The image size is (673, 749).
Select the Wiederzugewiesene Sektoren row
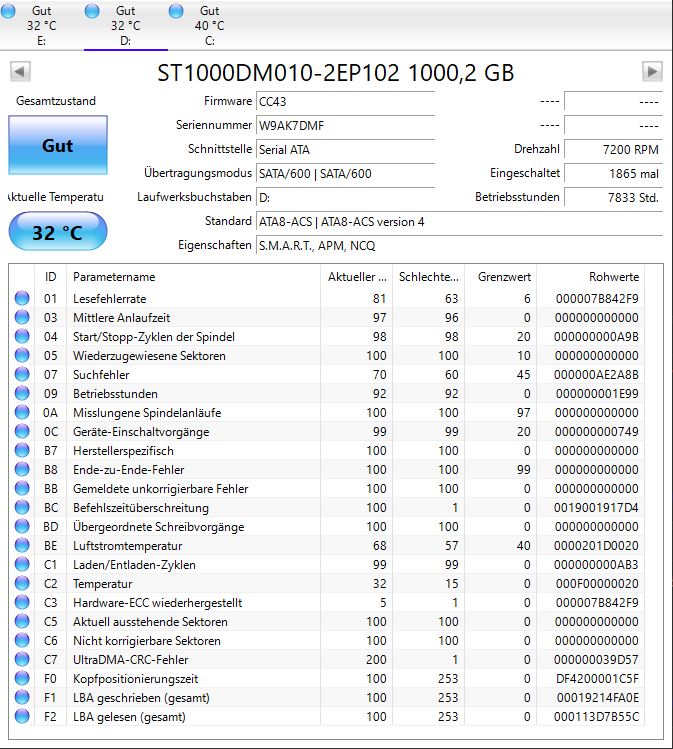pos(327,355)
